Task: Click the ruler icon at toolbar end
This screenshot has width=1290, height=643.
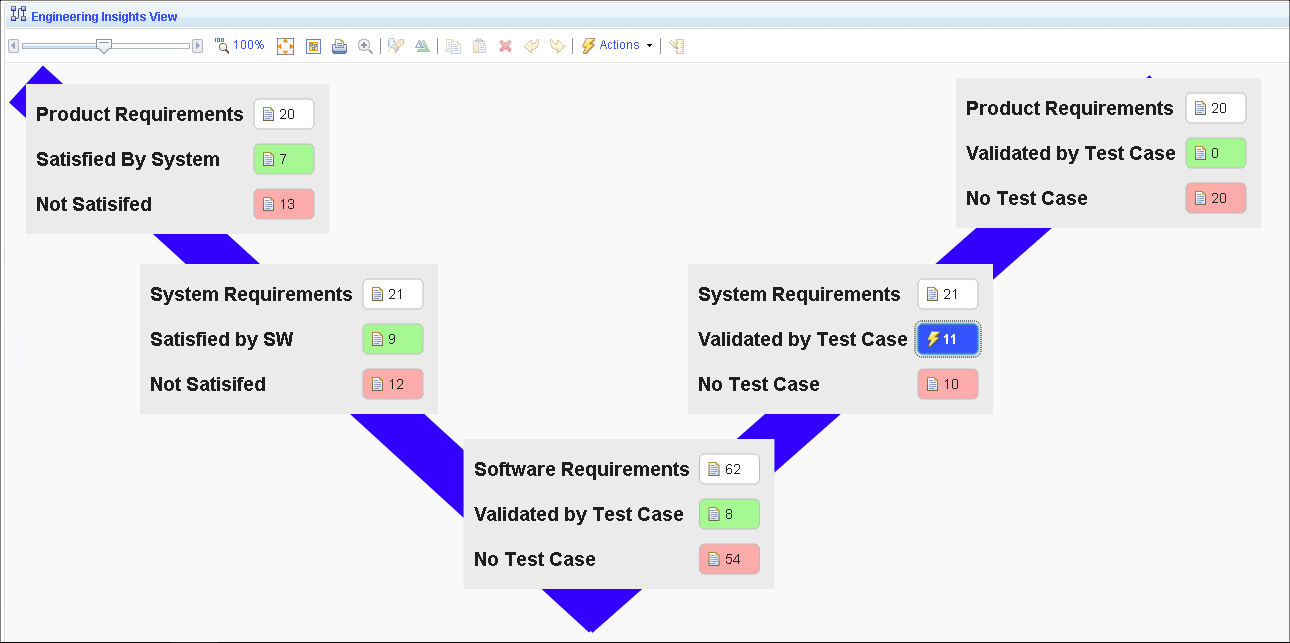Action: (x=677, y=46)
